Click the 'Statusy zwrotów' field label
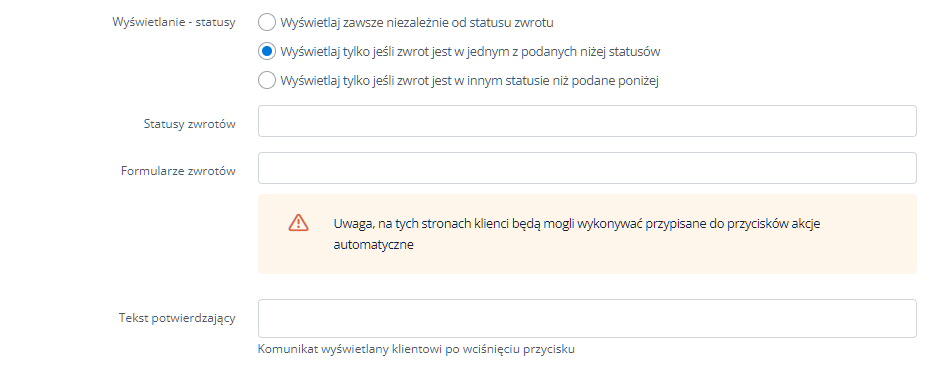947x376 pixels. coord(190,124)
